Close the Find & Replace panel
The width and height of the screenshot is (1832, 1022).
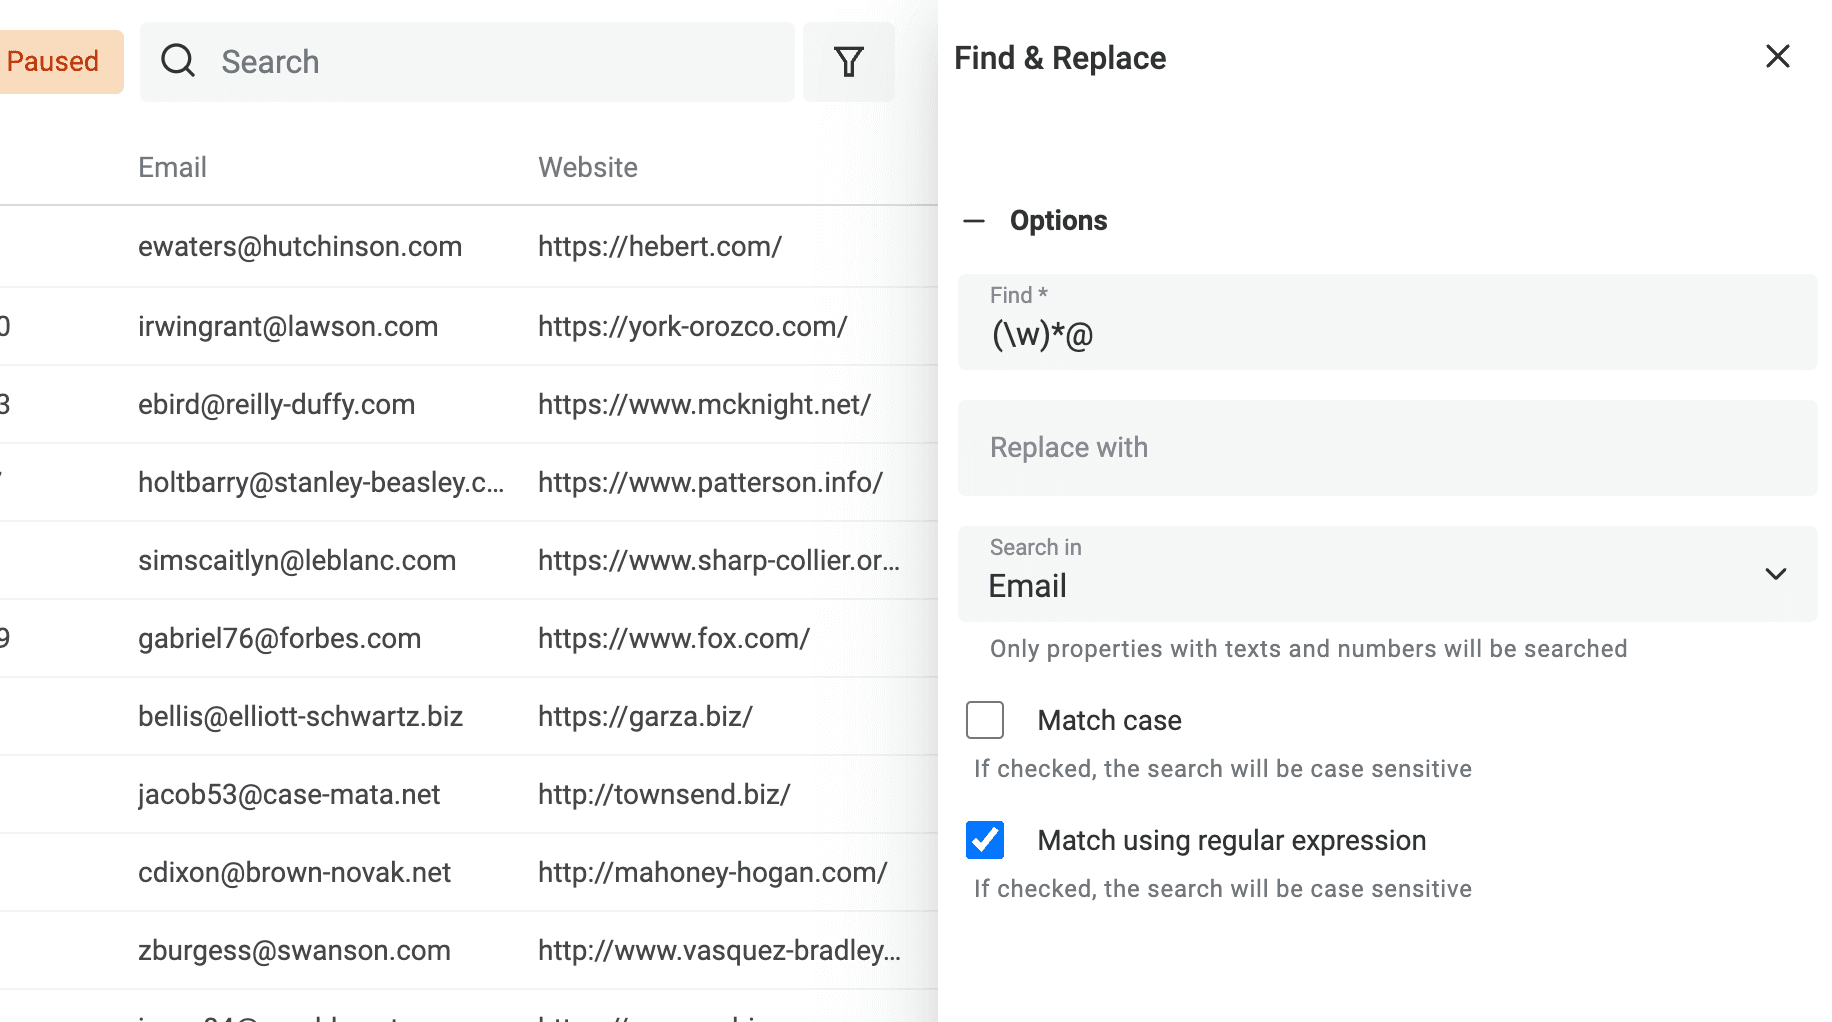click(1777, 57)
